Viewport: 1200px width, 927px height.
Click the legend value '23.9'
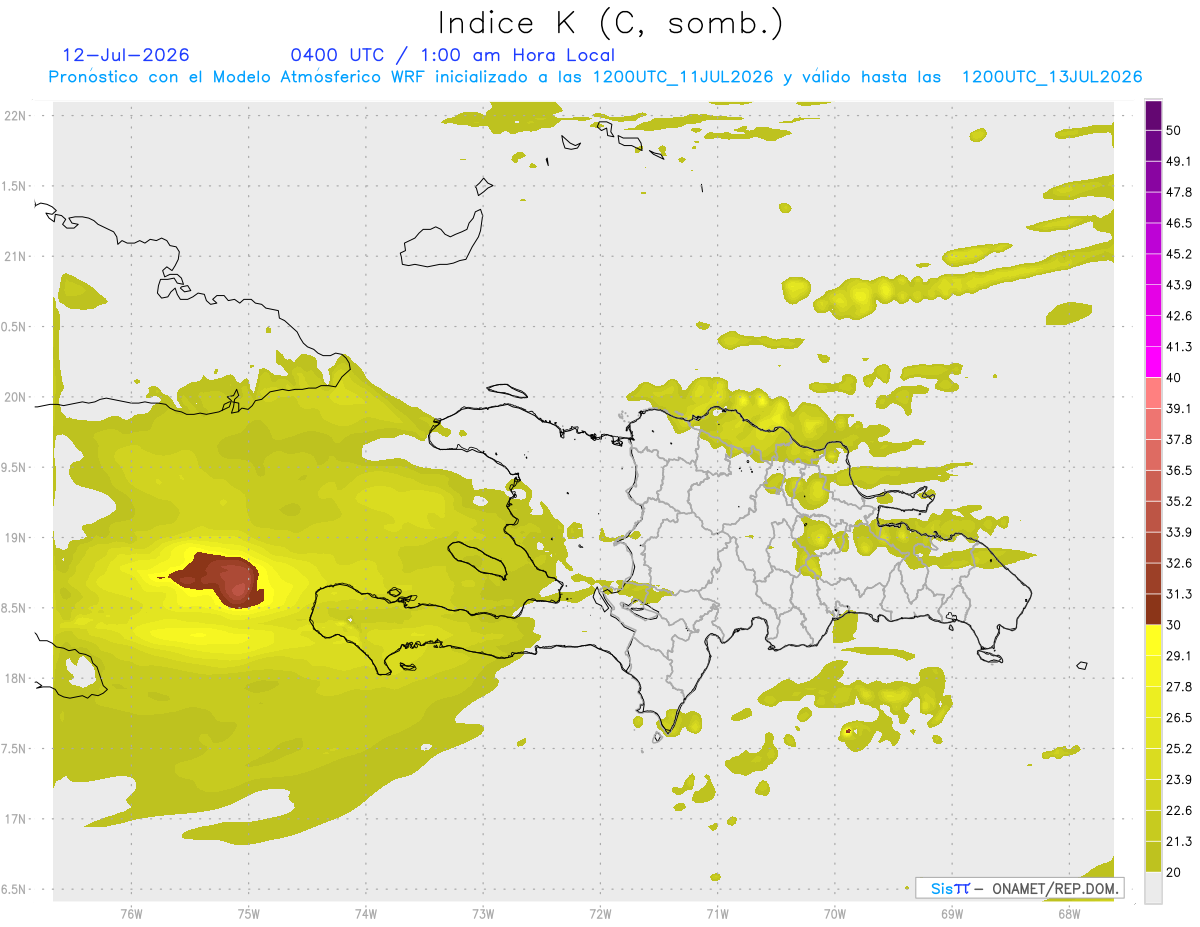pos(1179,780)
